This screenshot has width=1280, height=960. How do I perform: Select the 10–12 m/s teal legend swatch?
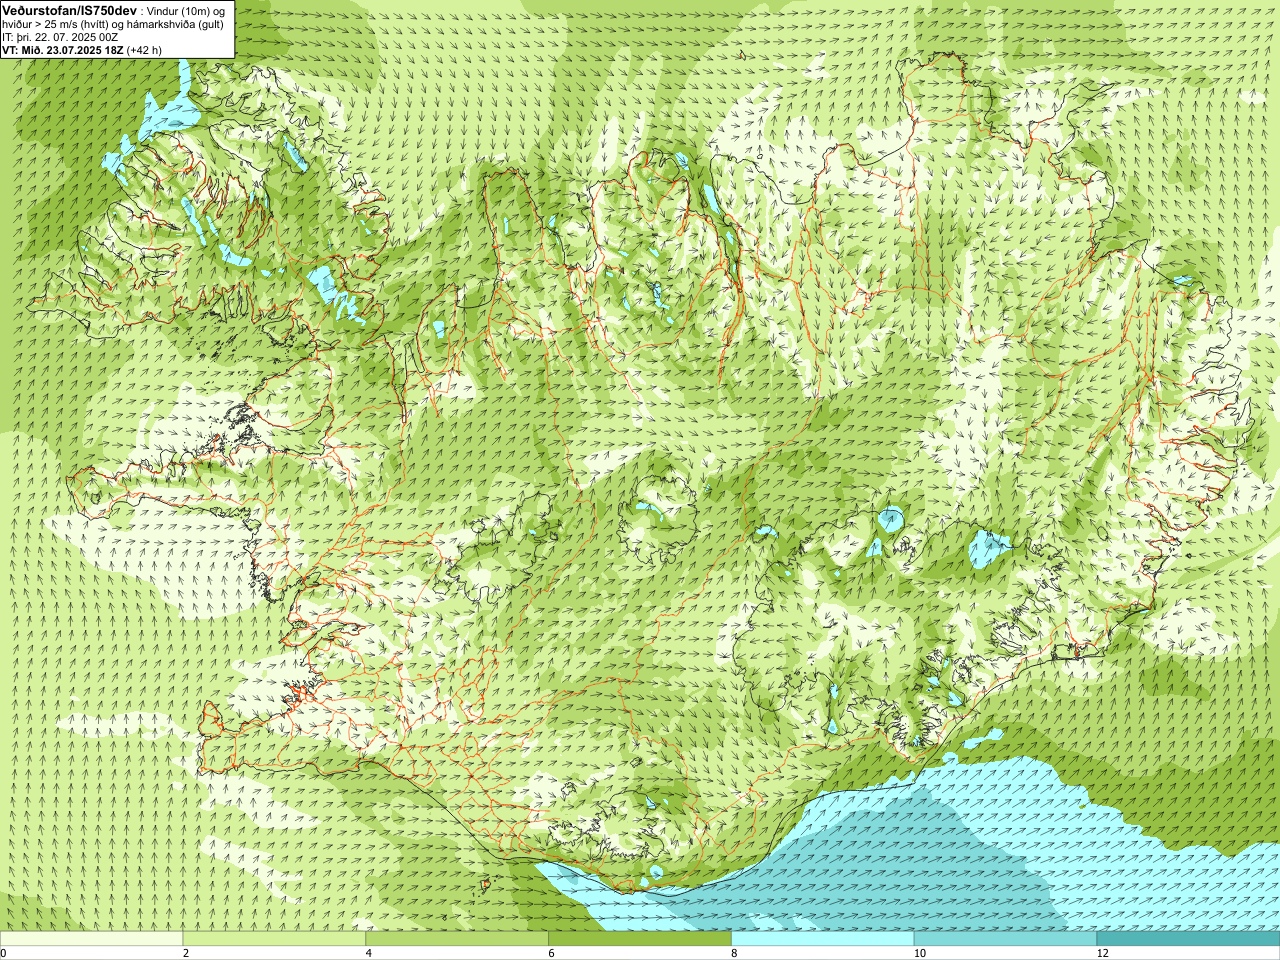pos(1005,939)
